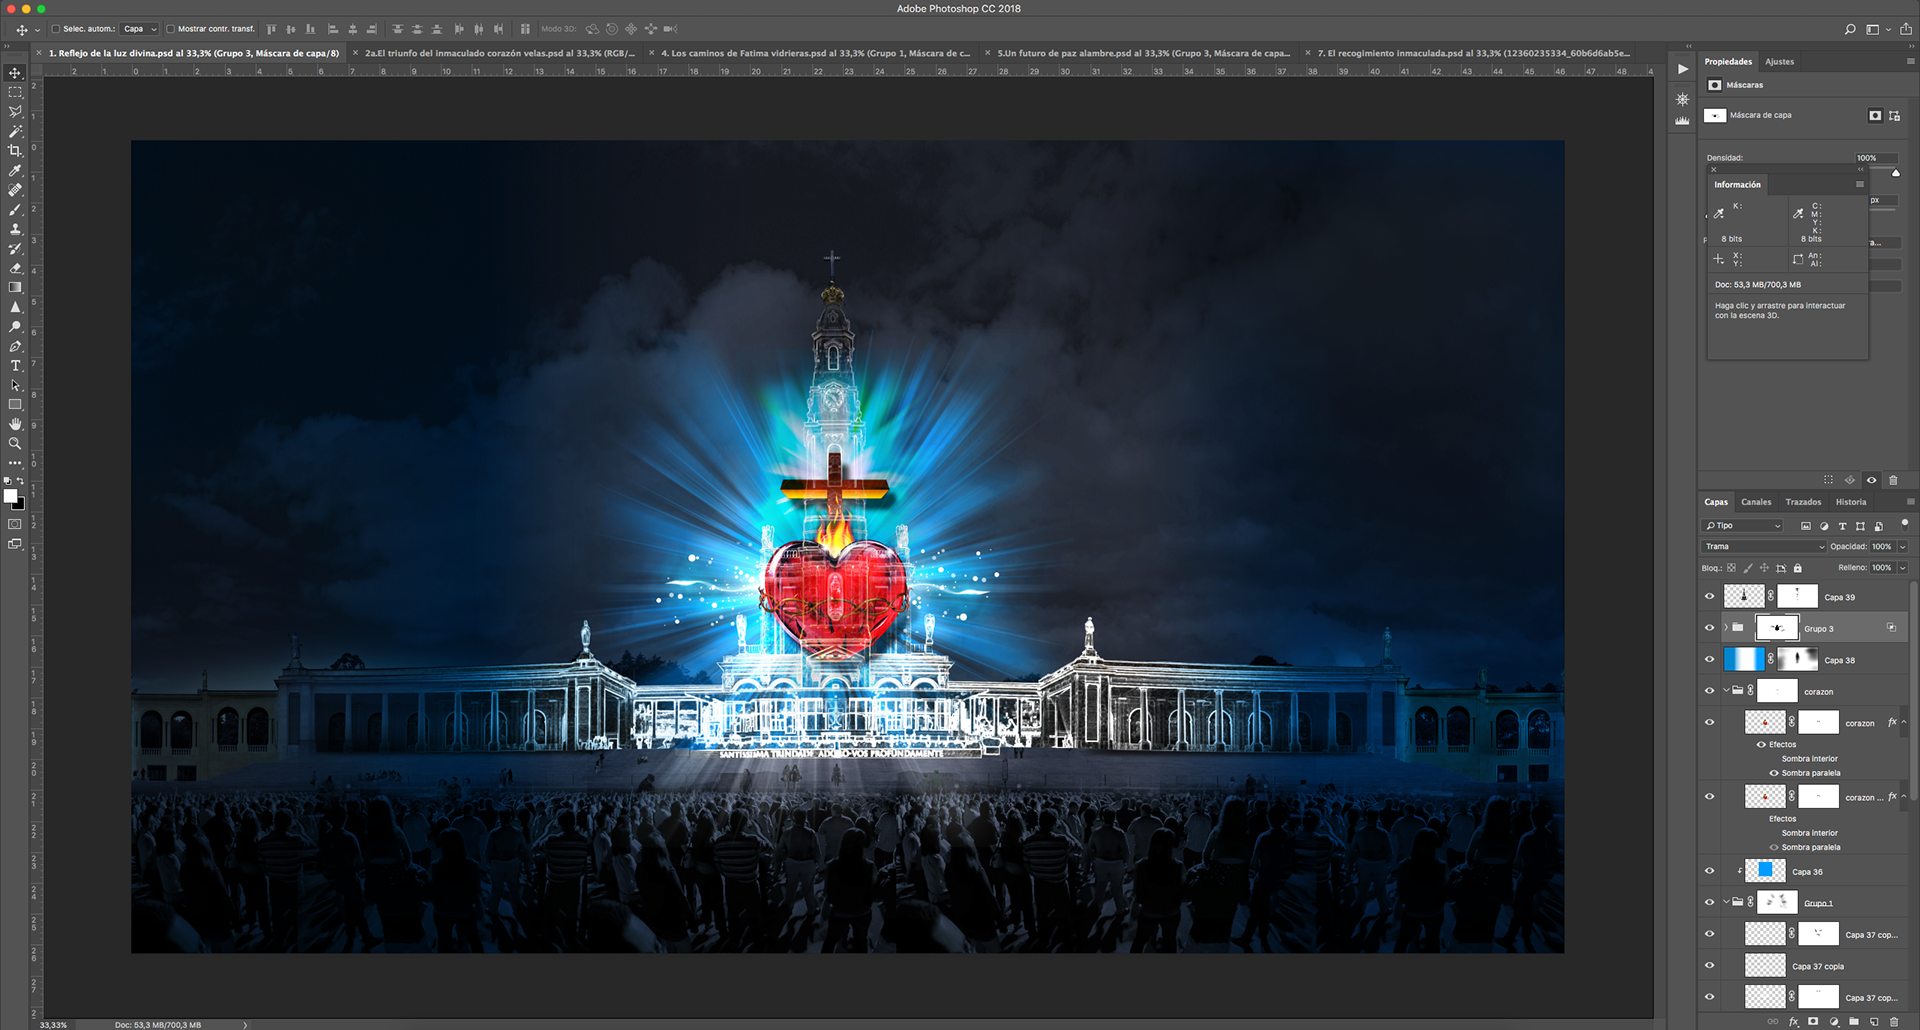The width and height of the screenshot is (1920, 1030).
Task: Open the Tipo layer filter dropdown
Action: pos(1742,526)
